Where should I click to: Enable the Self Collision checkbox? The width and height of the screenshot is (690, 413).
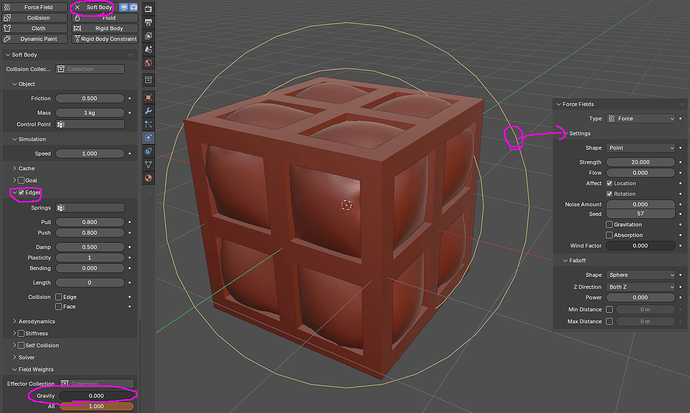pos(21,345)
